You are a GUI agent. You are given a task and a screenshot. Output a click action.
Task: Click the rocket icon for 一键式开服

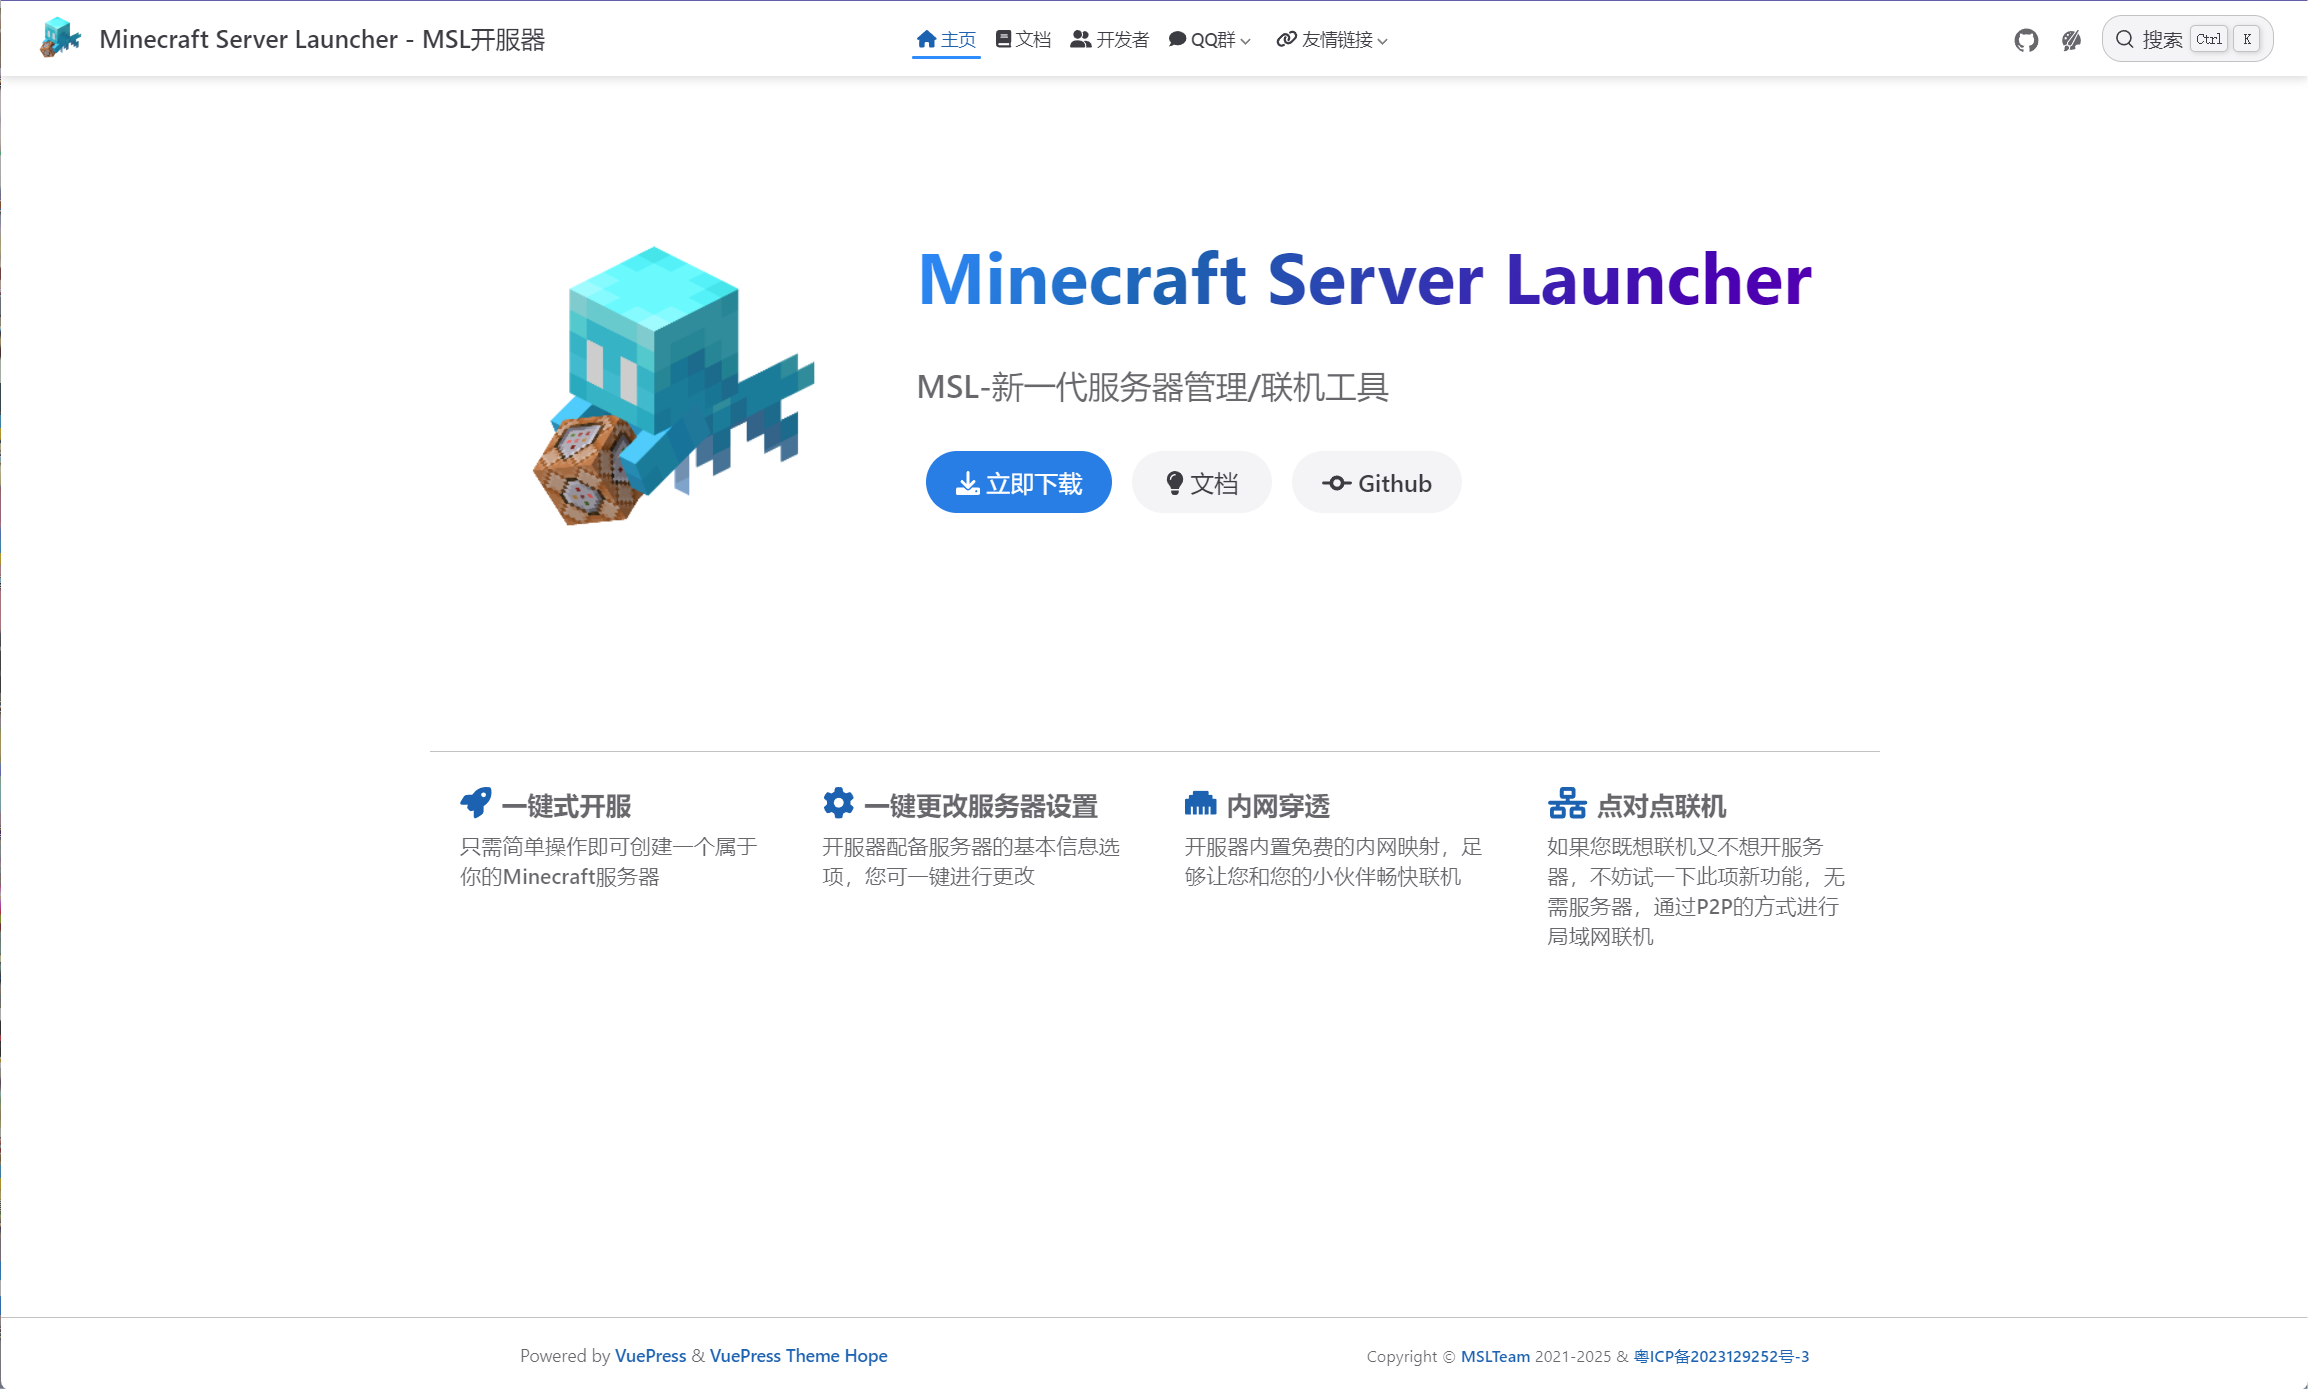(x=476, y=802)
